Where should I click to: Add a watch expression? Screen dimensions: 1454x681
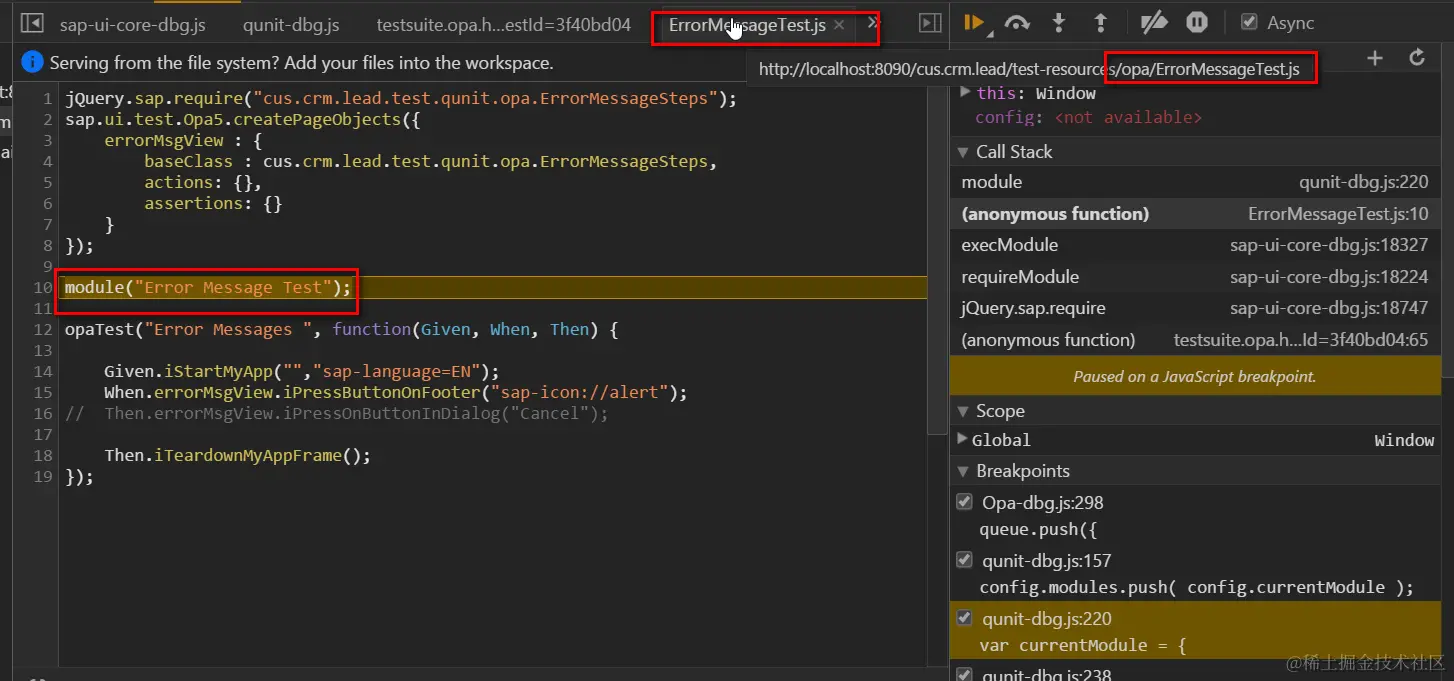[x=1375, y=59]
